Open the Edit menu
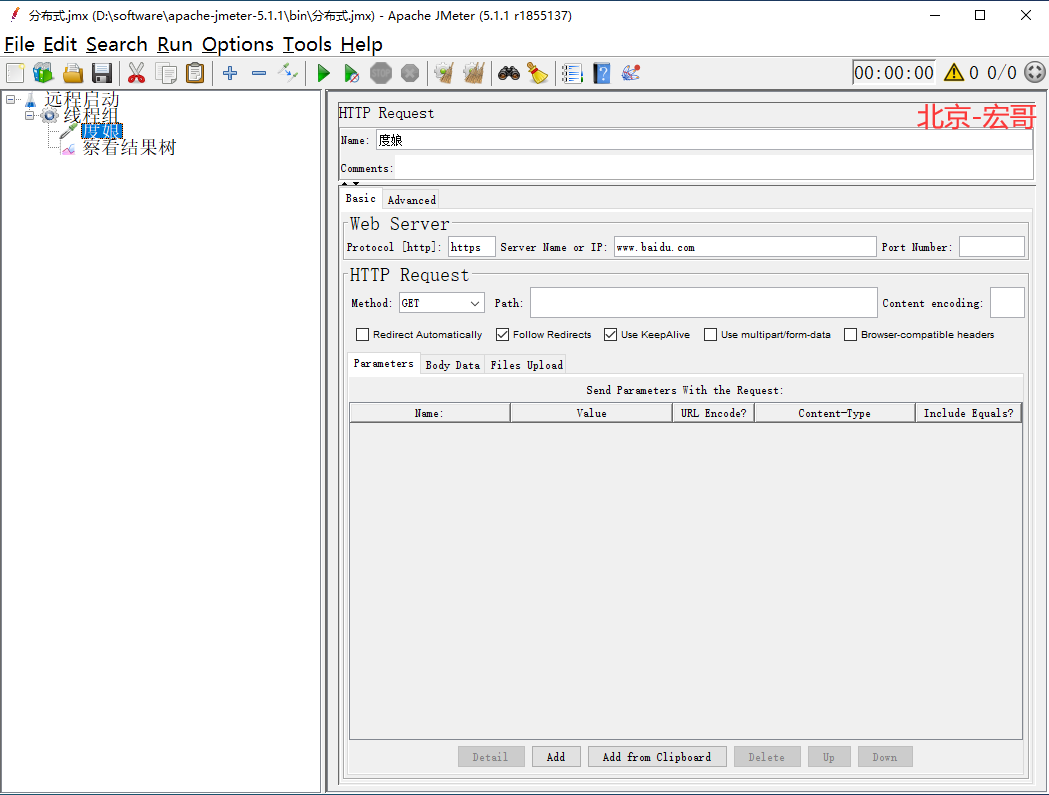 (60, 45)
